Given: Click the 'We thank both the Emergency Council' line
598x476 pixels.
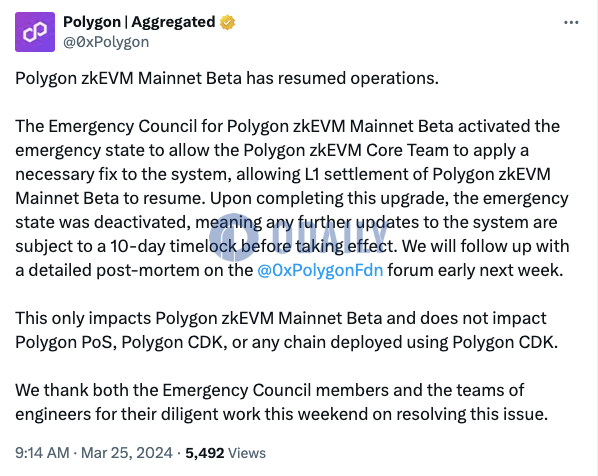Looking at the screenshot, I should pos(270,390).
